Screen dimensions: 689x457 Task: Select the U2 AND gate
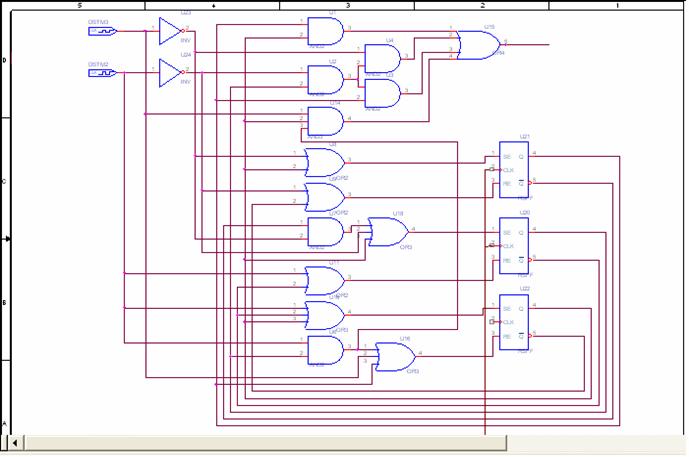click(x=325, y=80)
